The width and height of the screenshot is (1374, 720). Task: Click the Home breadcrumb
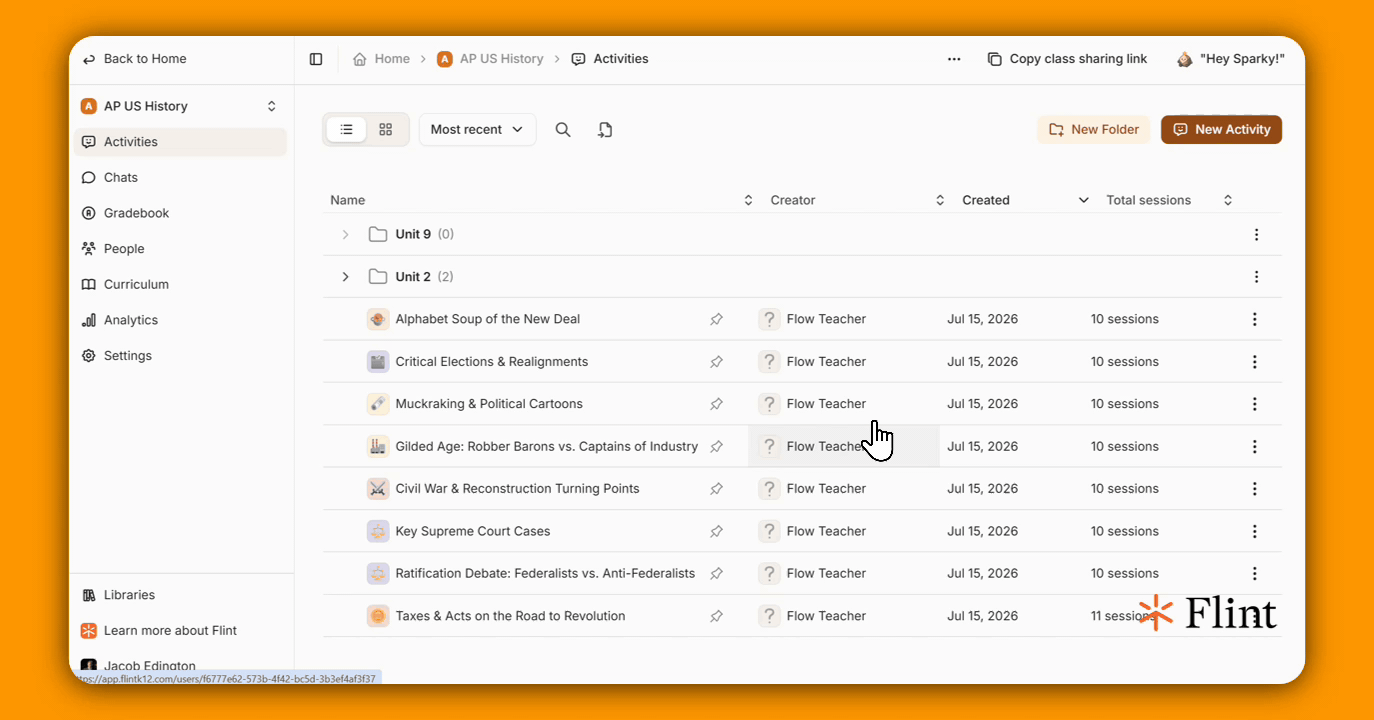pyautogui.click(x=381, y=59)
